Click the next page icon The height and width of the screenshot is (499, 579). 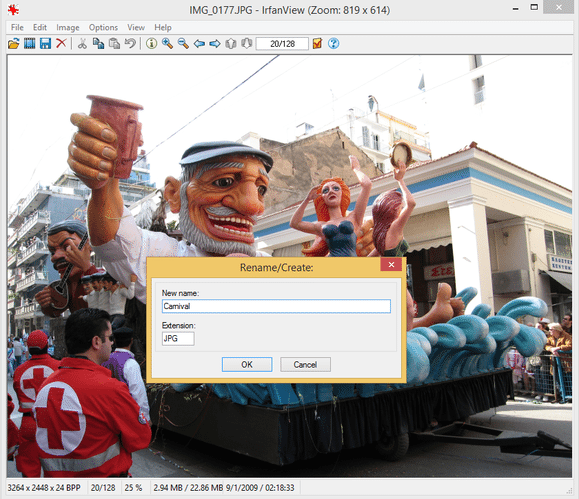pyautogui.click(x=247, y=44)
